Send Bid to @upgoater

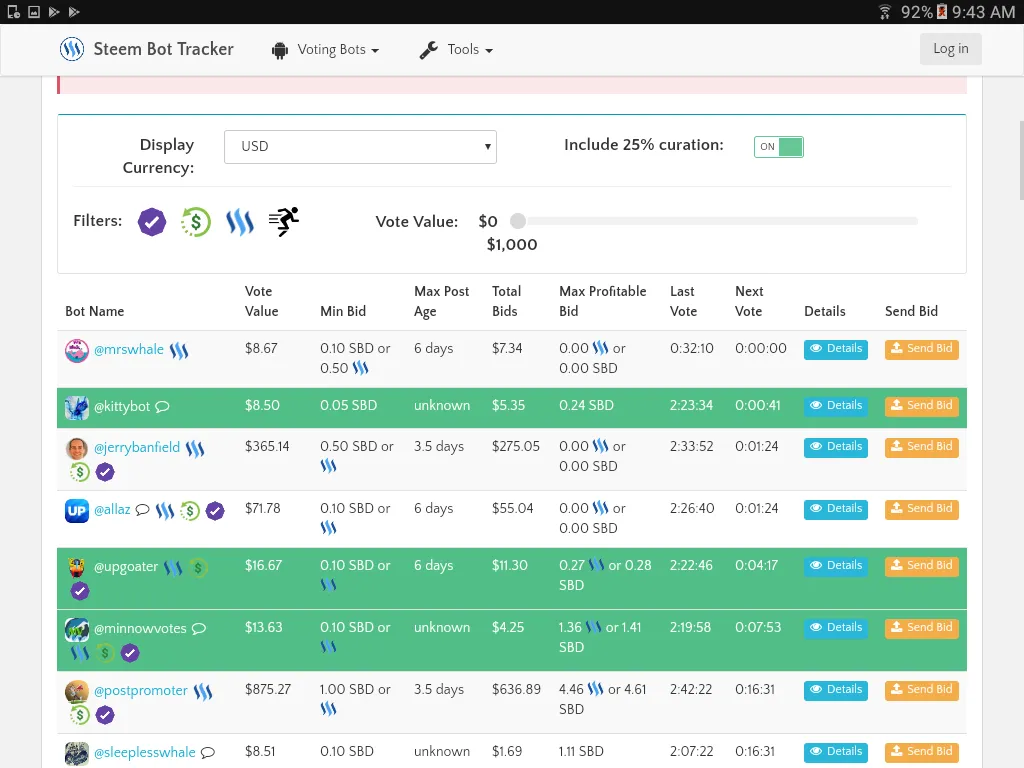click(921, 566)
